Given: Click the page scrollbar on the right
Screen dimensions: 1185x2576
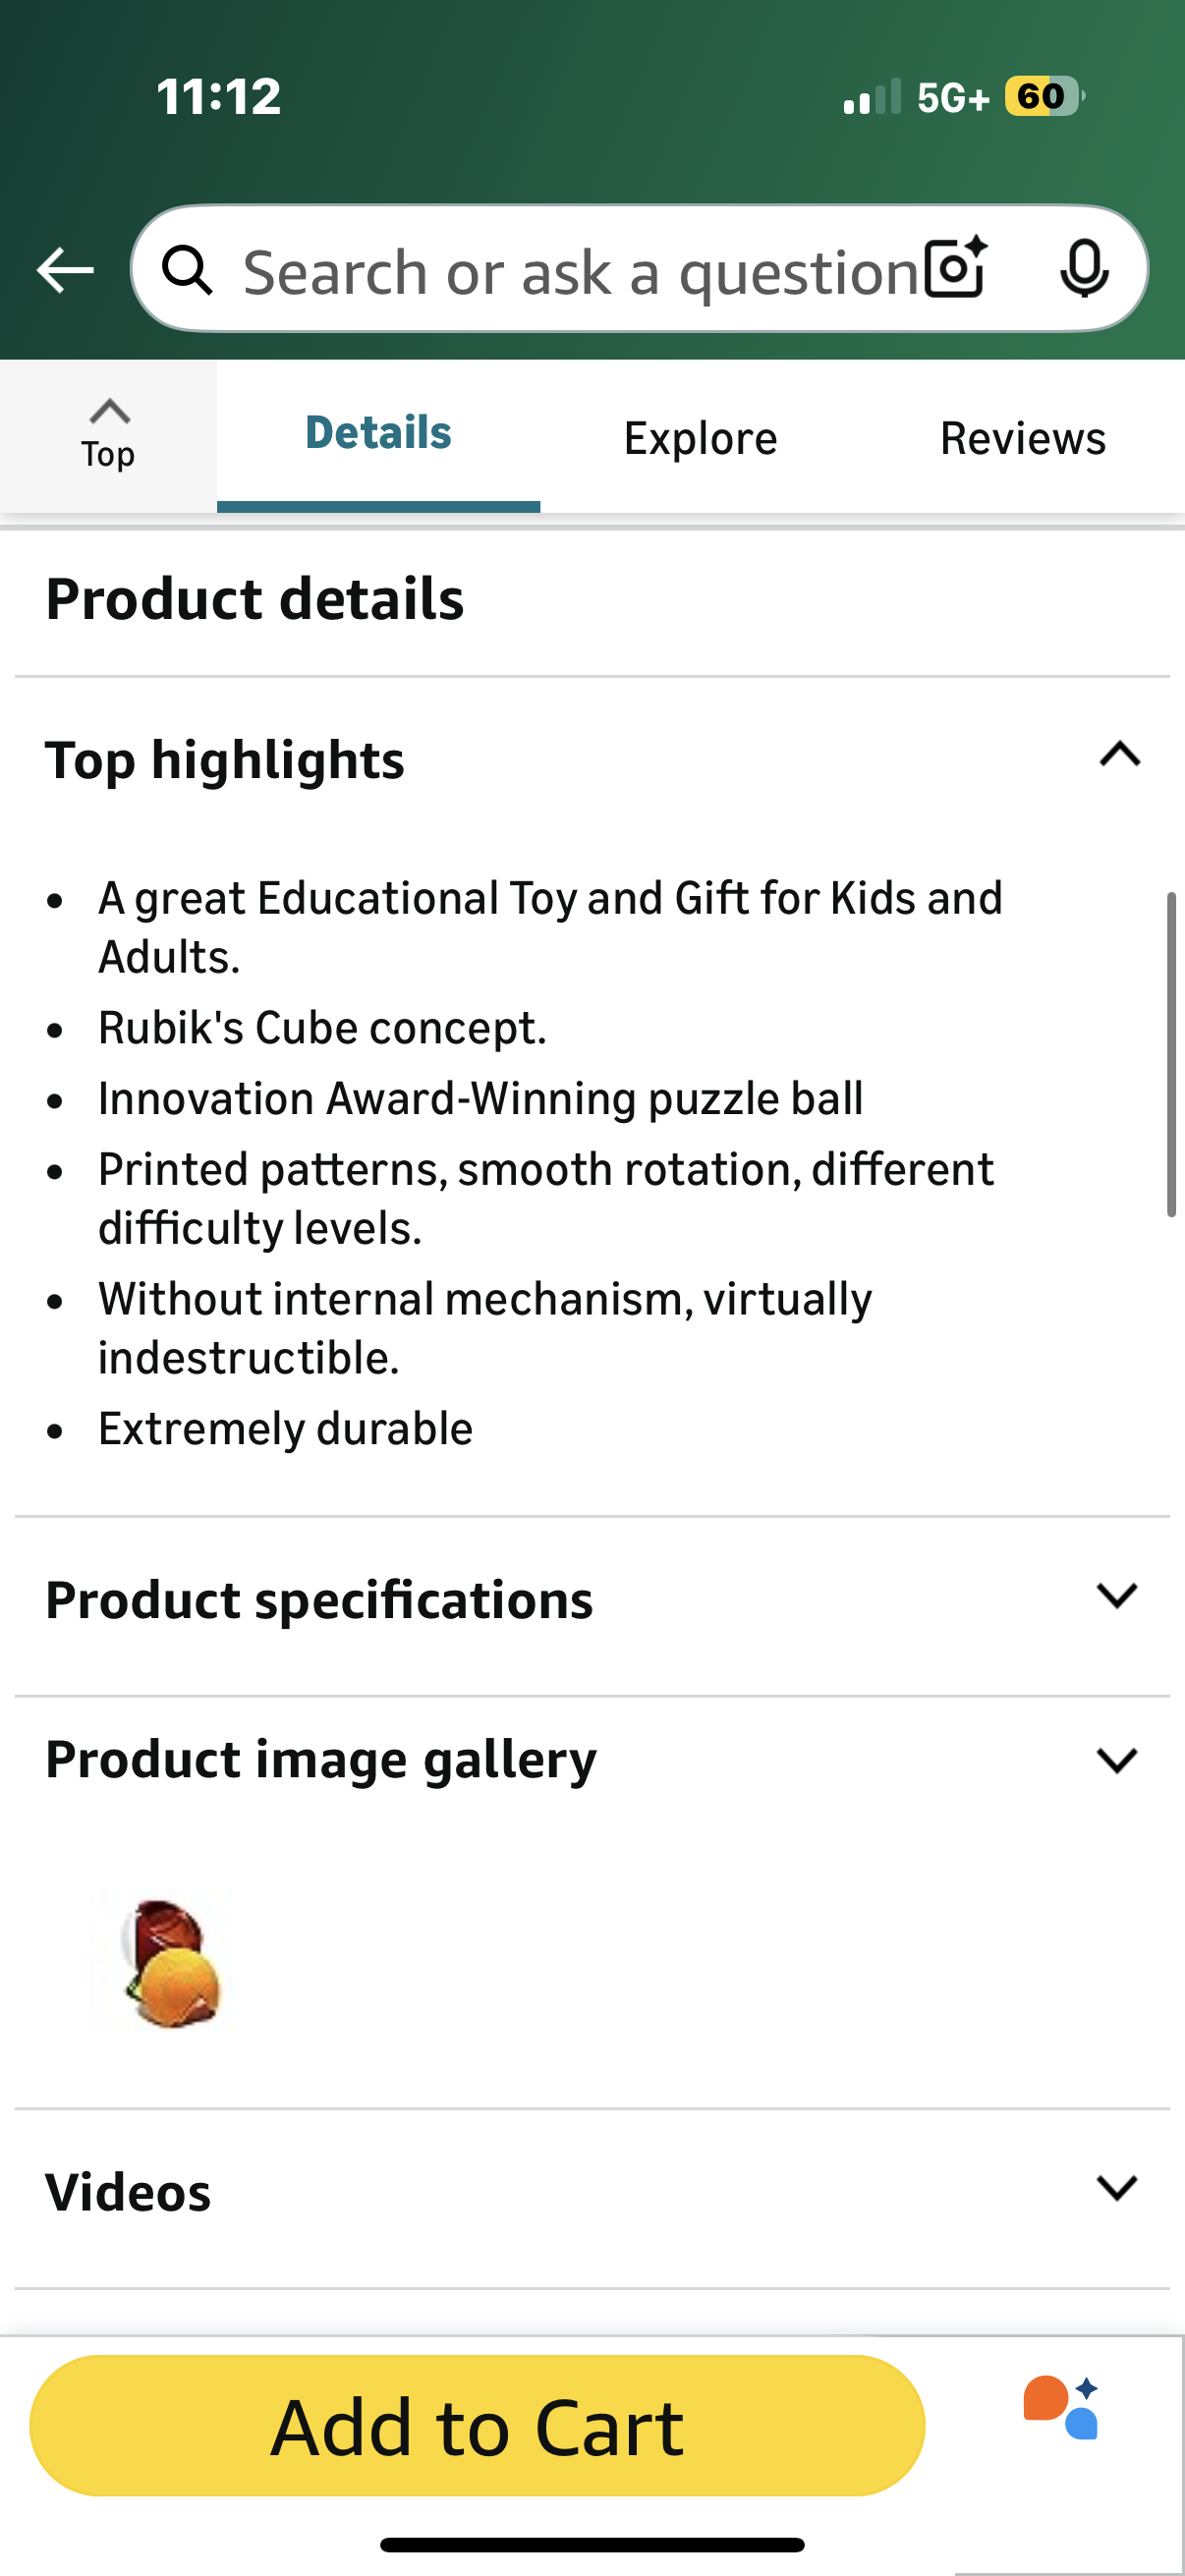Looking at the screenshot, I should click(x=1171, y=1054).
